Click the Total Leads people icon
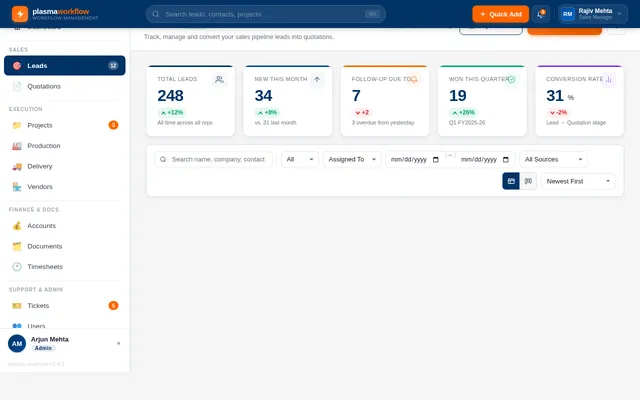This screenshot has width=640, height=400. [220, 80]
